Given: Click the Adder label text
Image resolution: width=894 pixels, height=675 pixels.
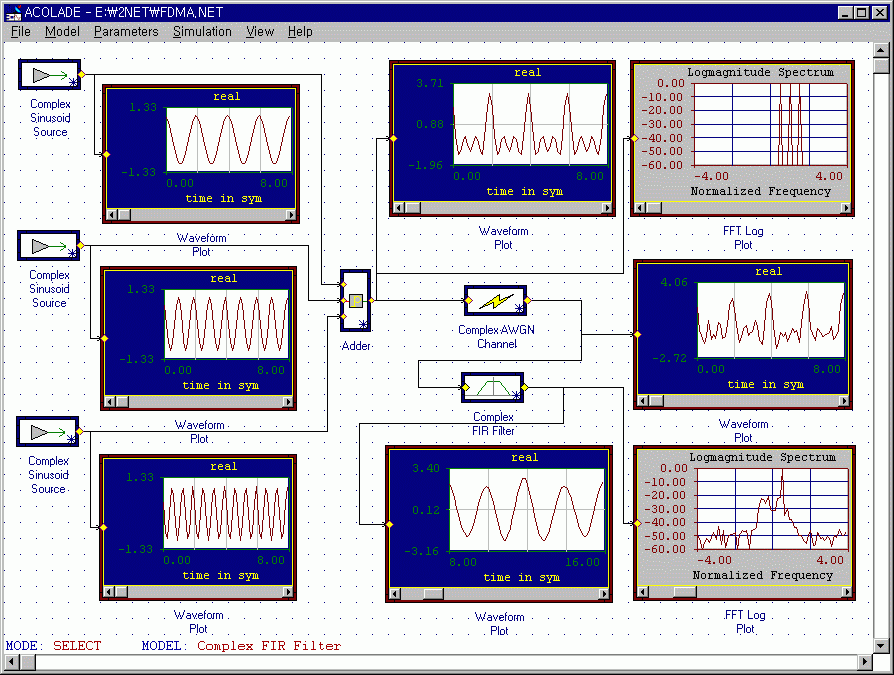Looking at the screenshot, I should pos(356,346).
